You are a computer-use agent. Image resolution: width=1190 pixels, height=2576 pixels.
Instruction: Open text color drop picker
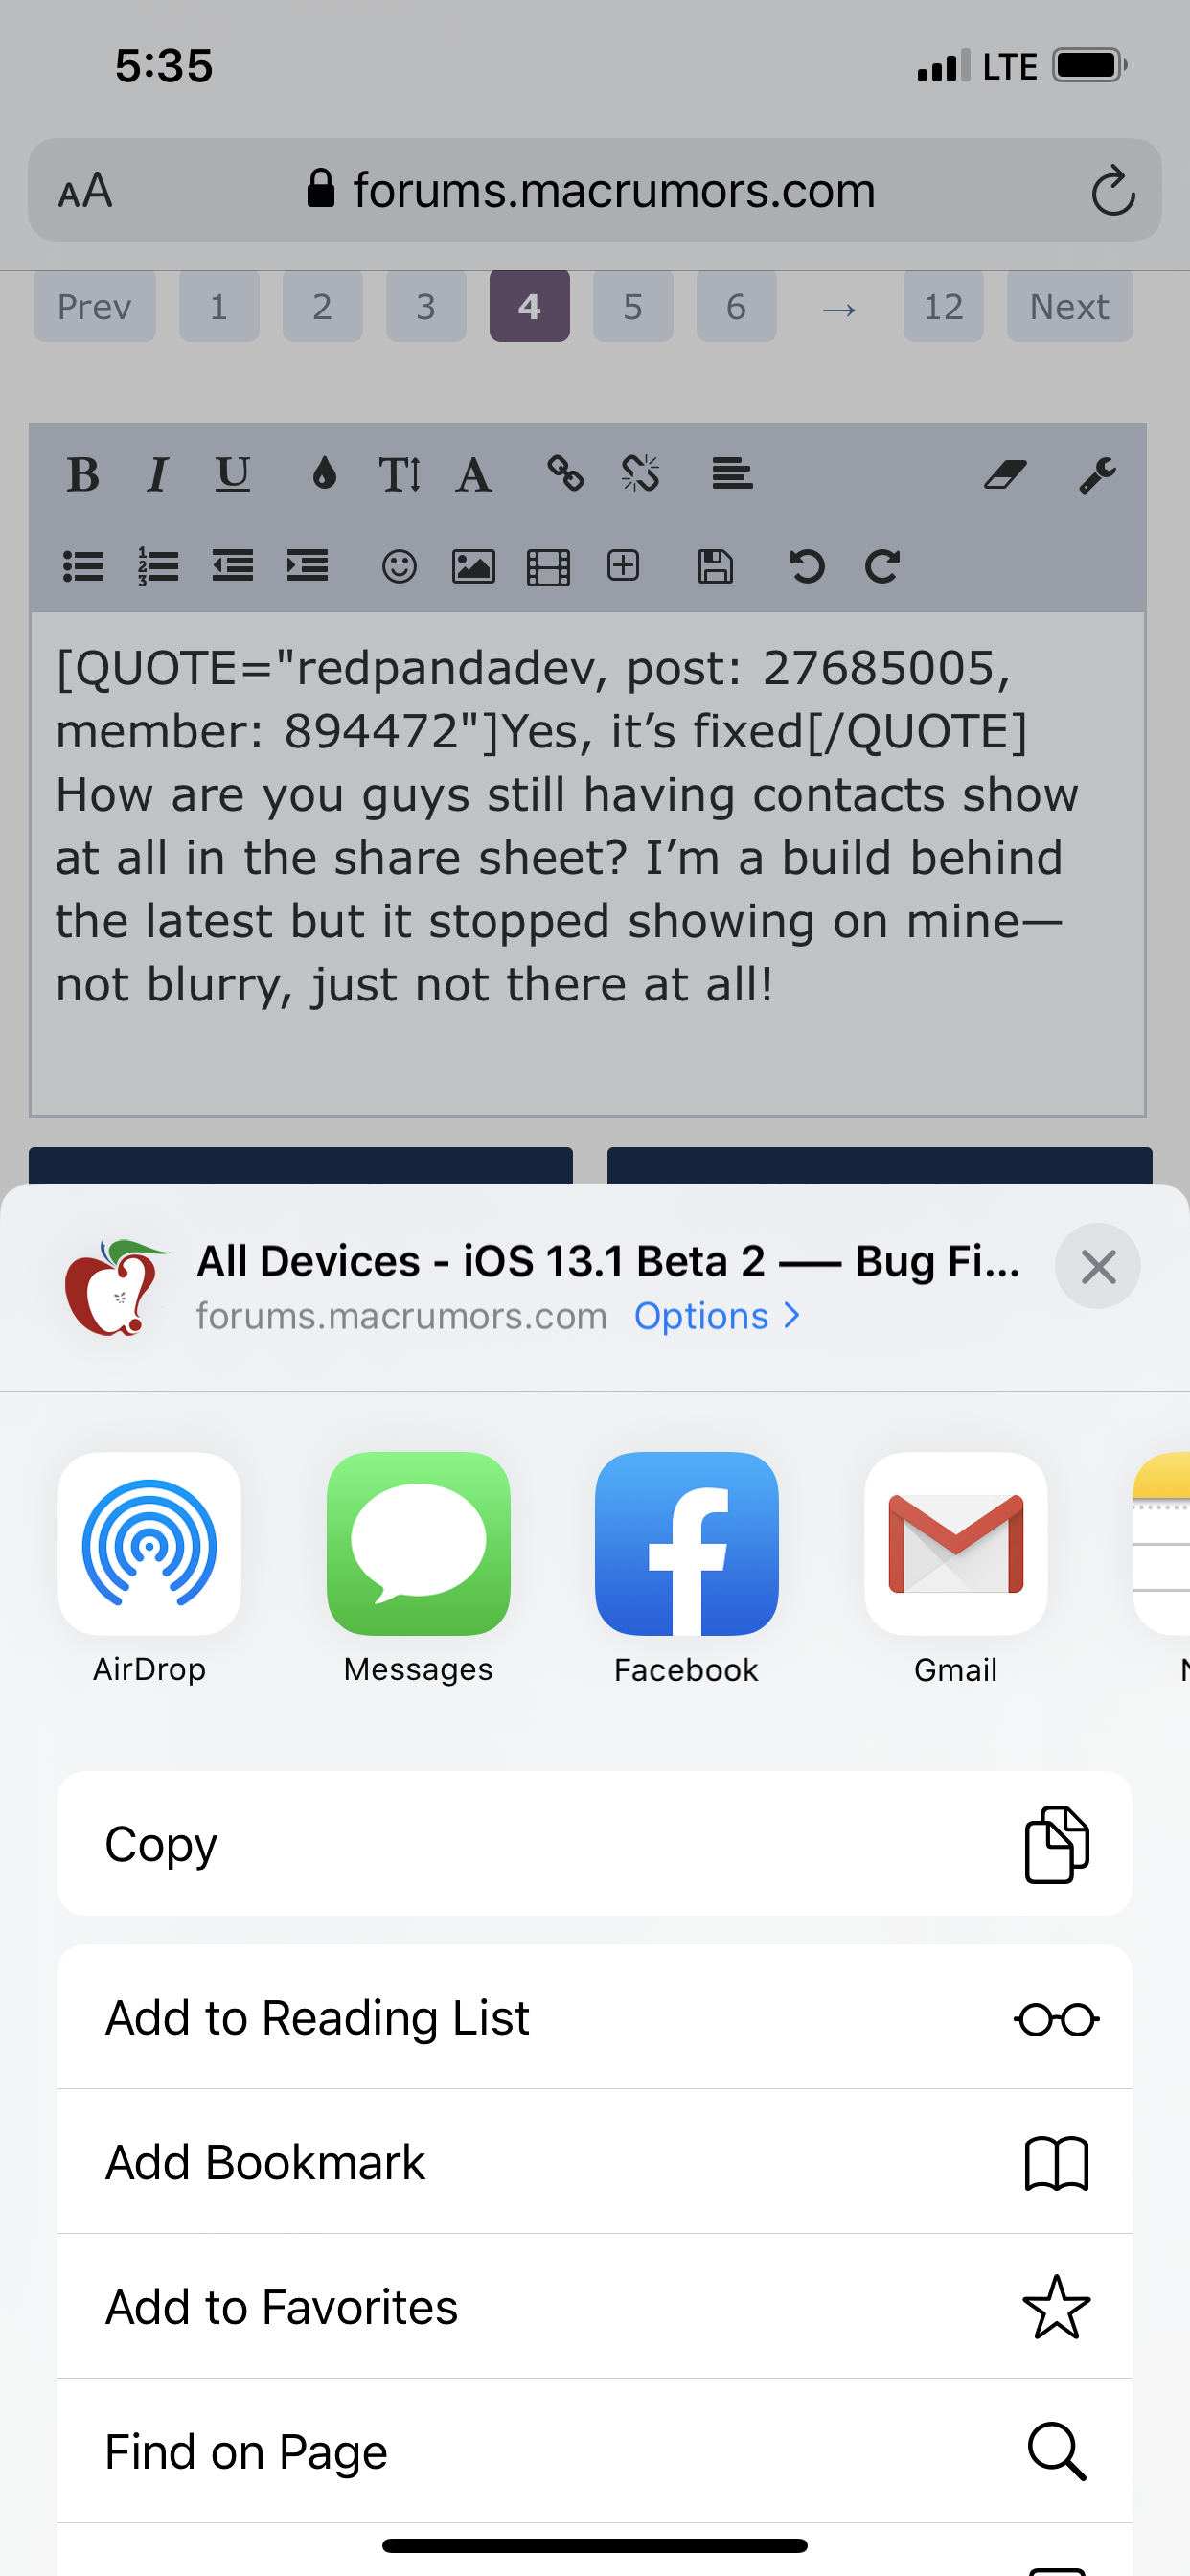323,474
